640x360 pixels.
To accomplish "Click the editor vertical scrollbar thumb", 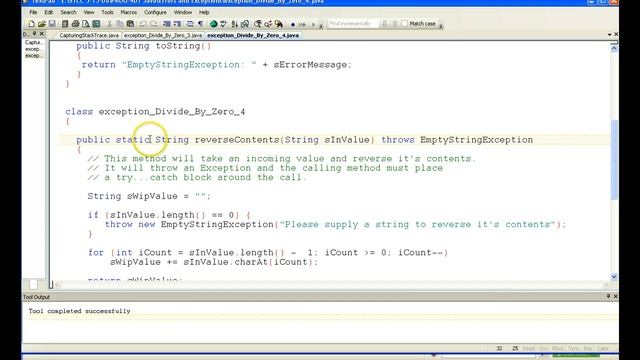I will tap(614, 160).
